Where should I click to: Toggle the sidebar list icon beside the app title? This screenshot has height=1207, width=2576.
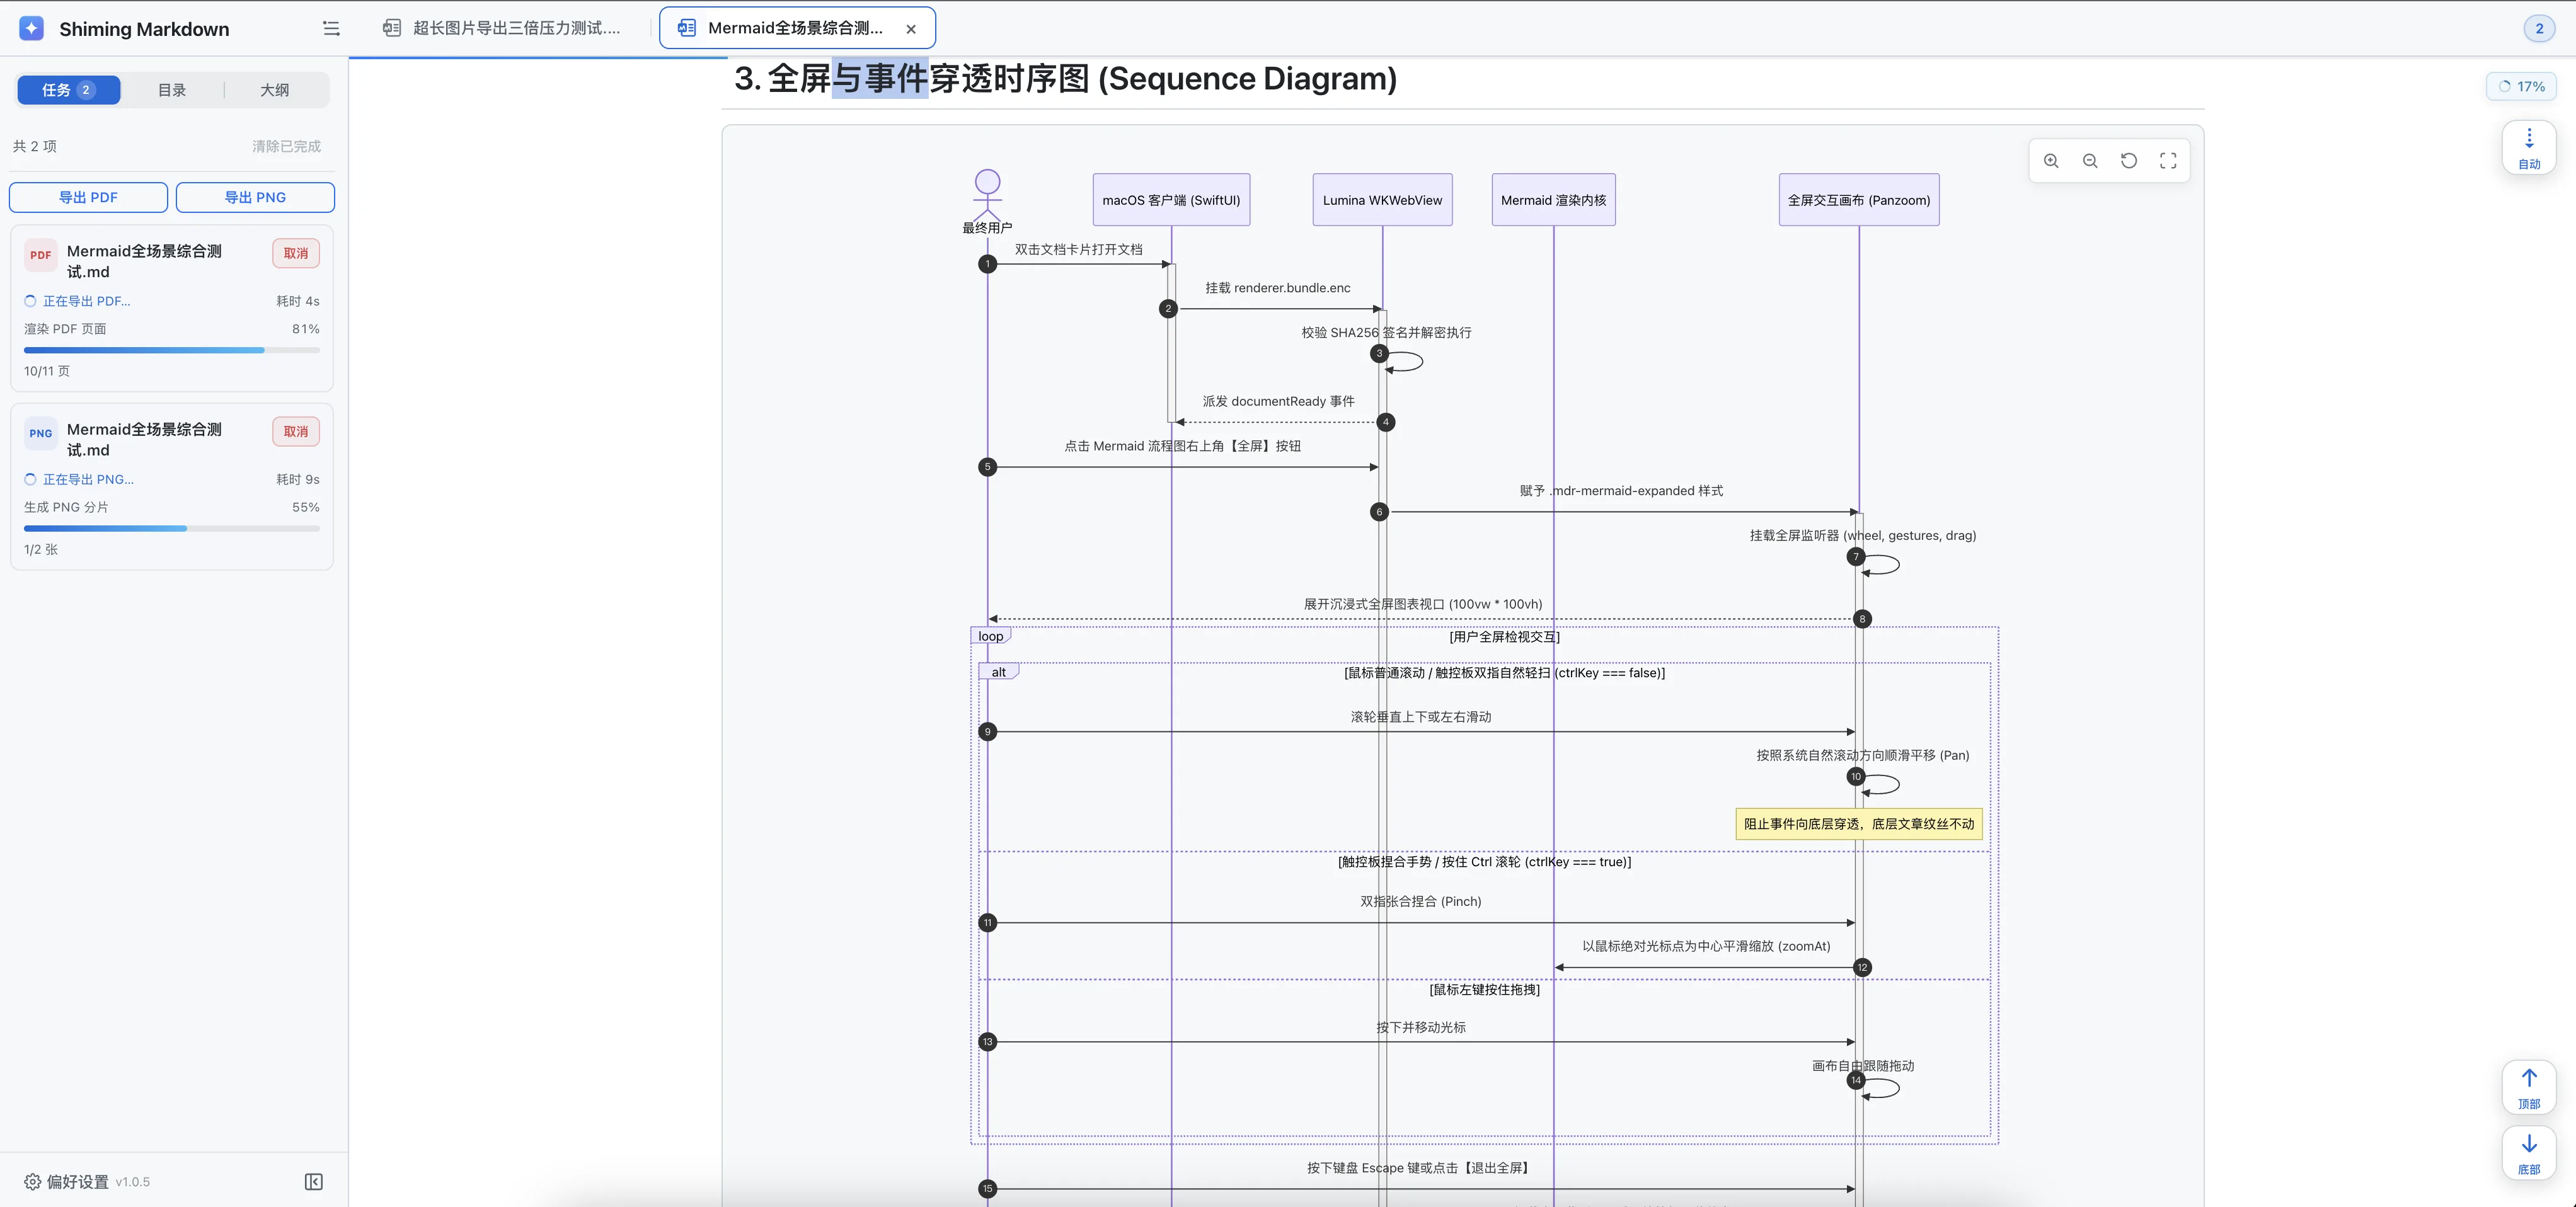coord(331,28)
